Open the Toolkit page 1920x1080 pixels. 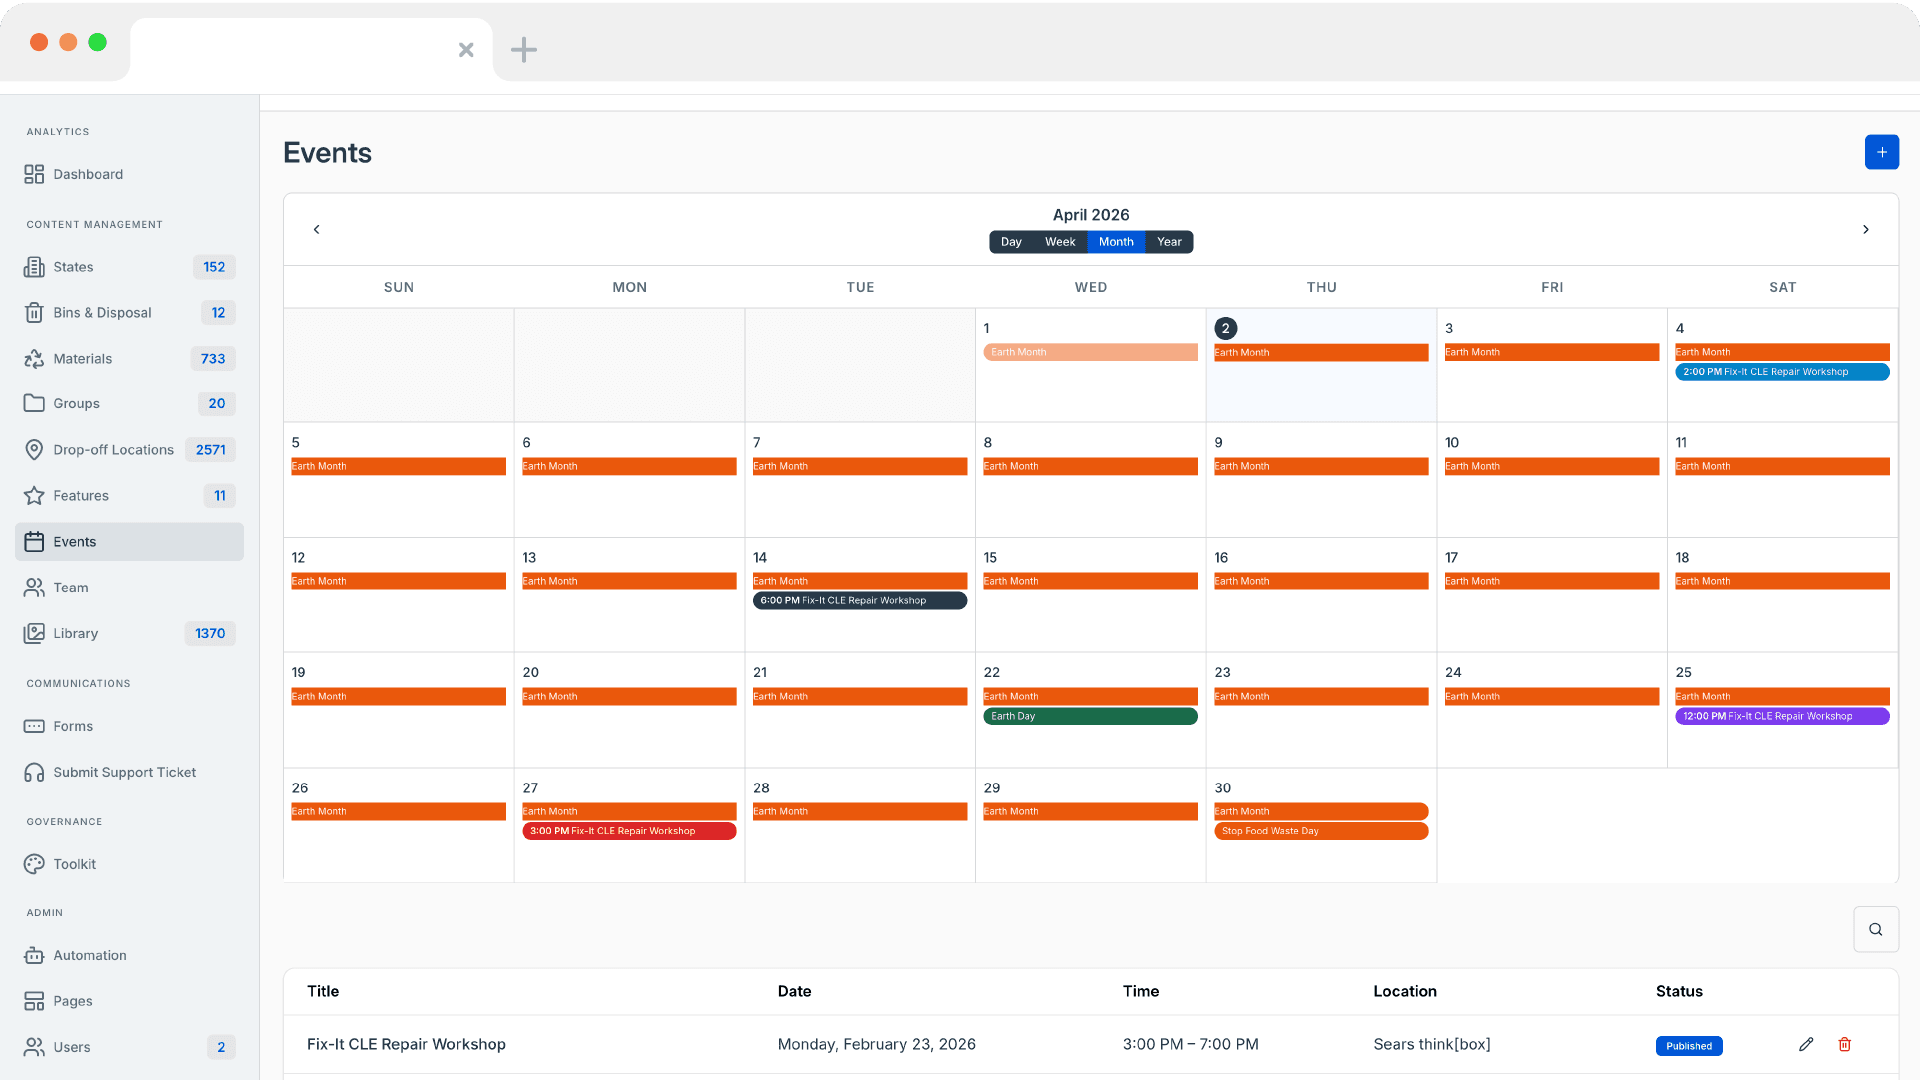pyautogui.click(x=74, y=864)
